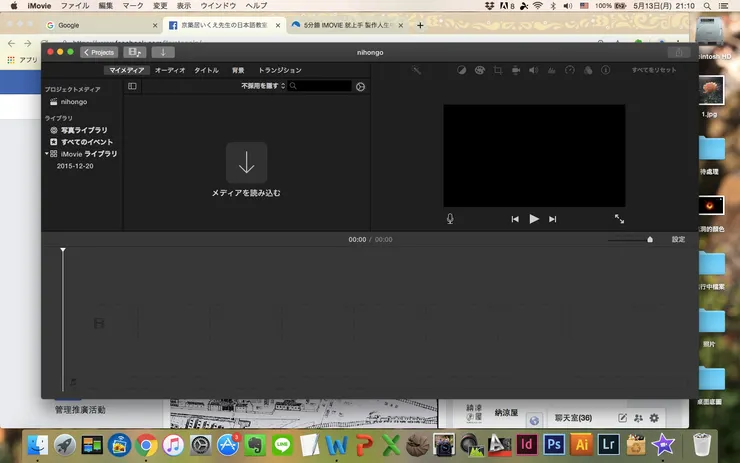The image size is (740, 463).
Task: Toggle media library browser button
Action: [x=135, y=52]
